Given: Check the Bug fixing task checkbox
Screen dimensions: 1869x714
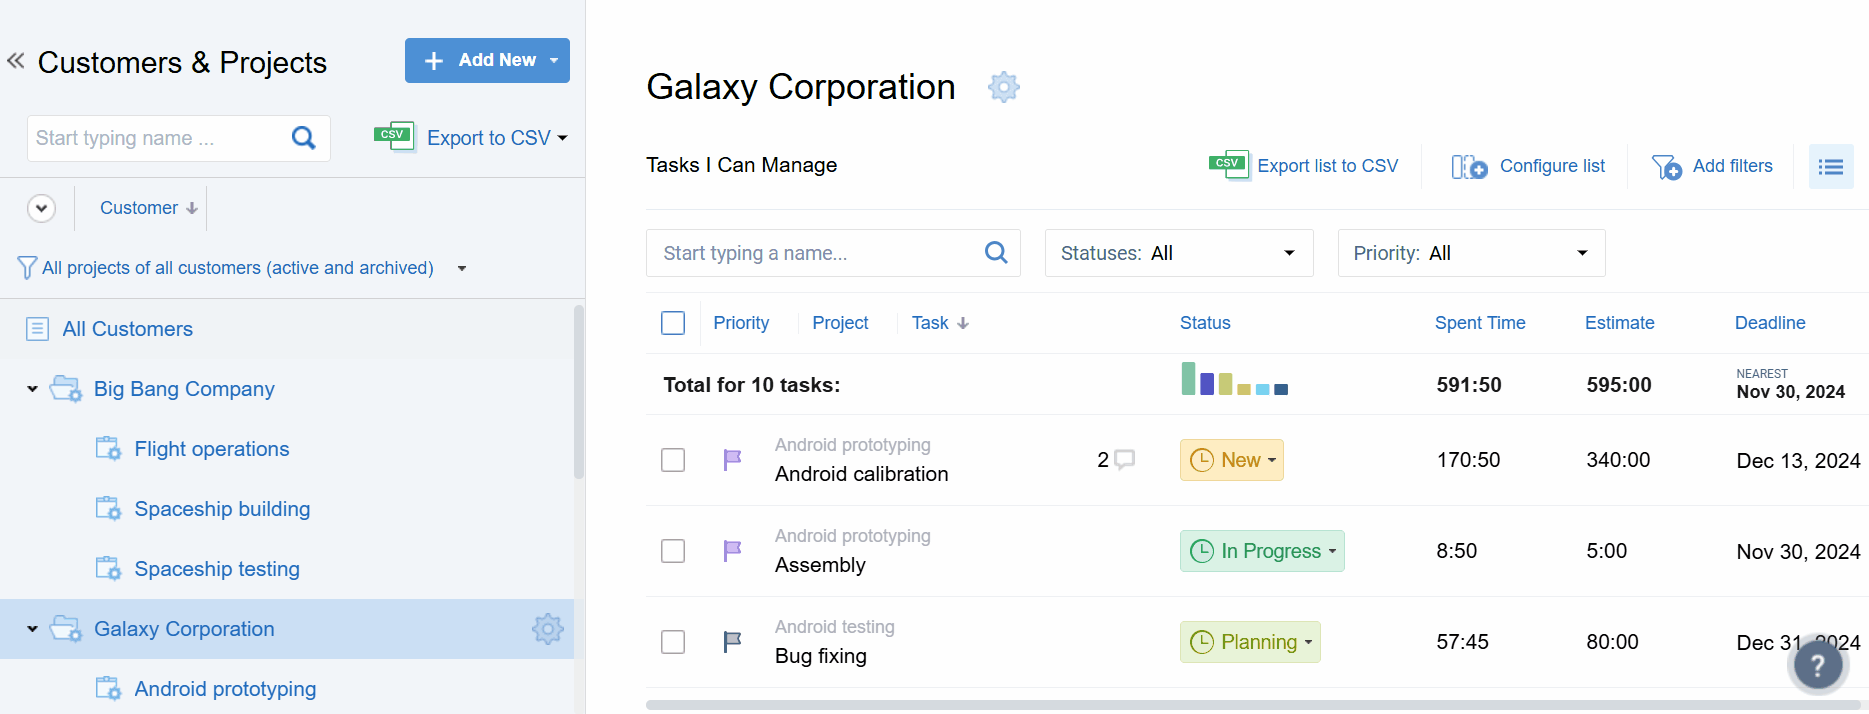Looking at the screenshot, I should point(673,642).
